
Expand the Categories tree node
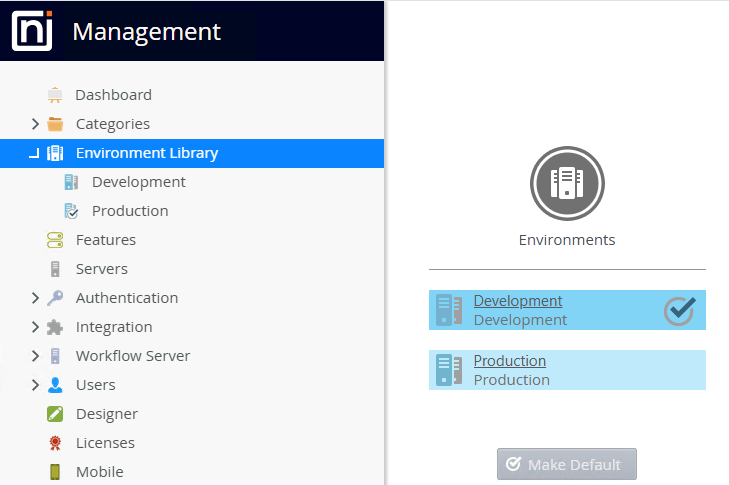[35, 124]
